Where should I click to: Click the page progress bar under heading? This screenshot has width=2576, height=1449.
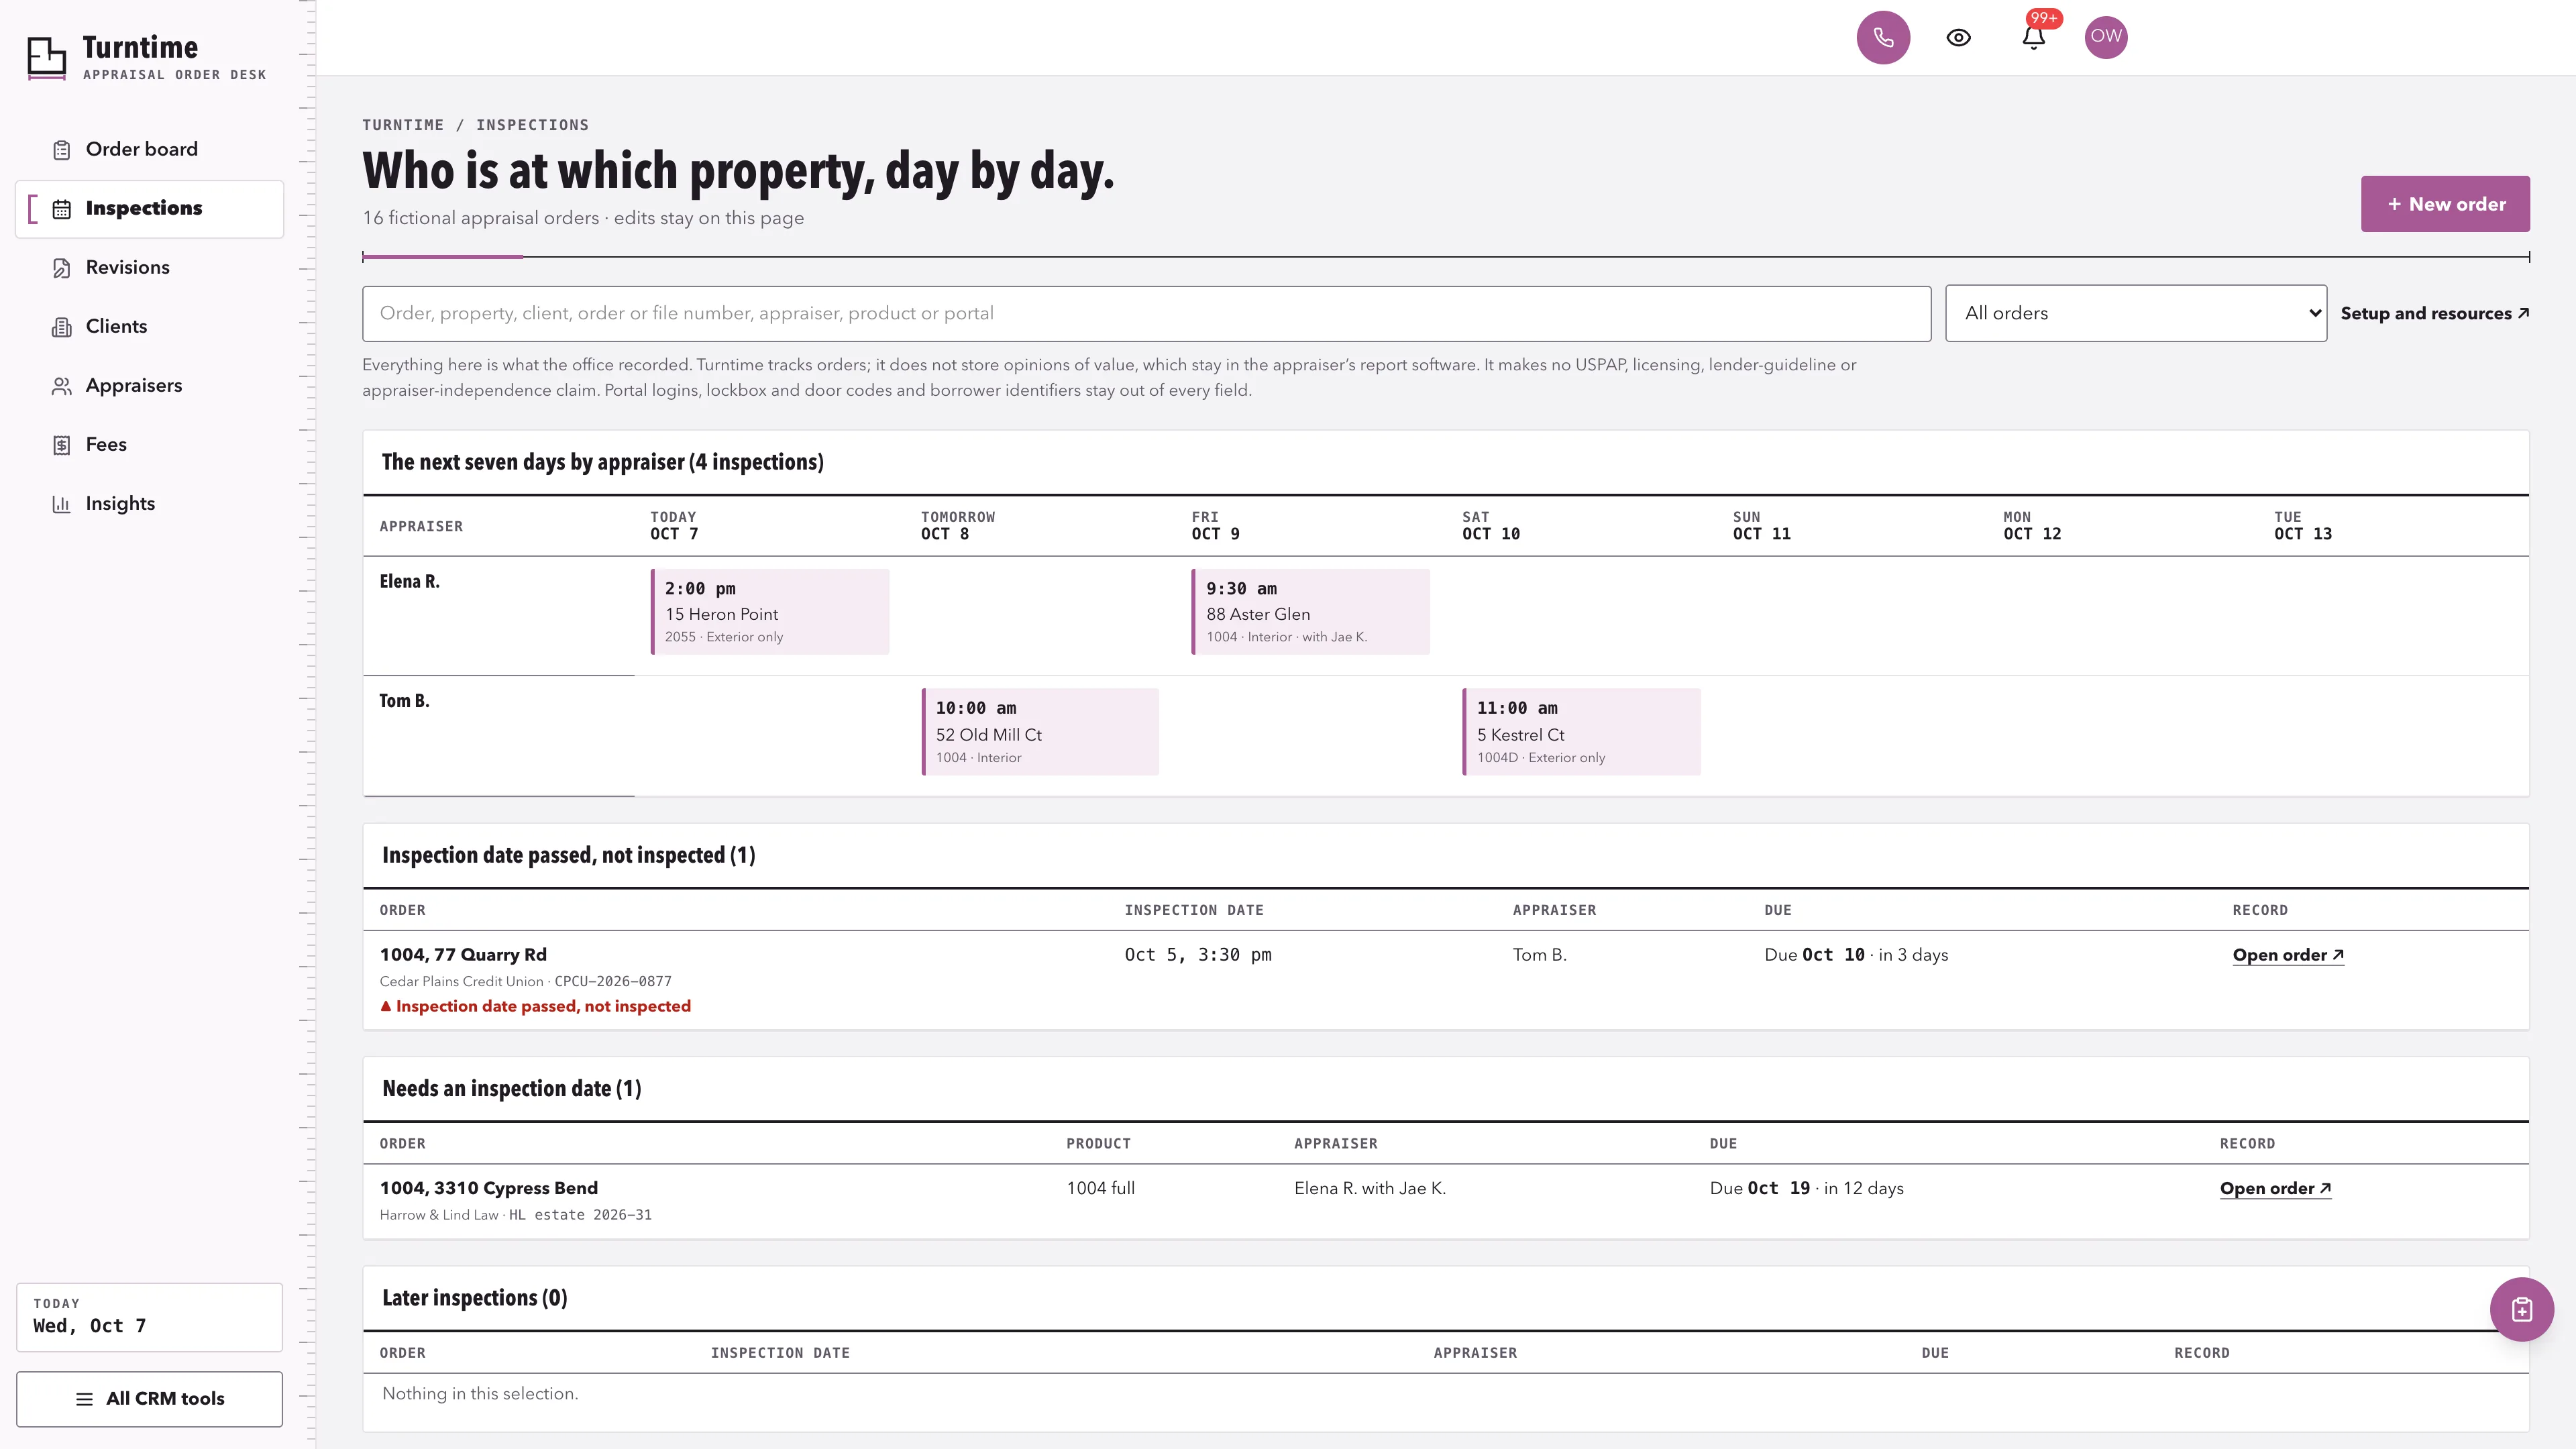click(1445, 257)
